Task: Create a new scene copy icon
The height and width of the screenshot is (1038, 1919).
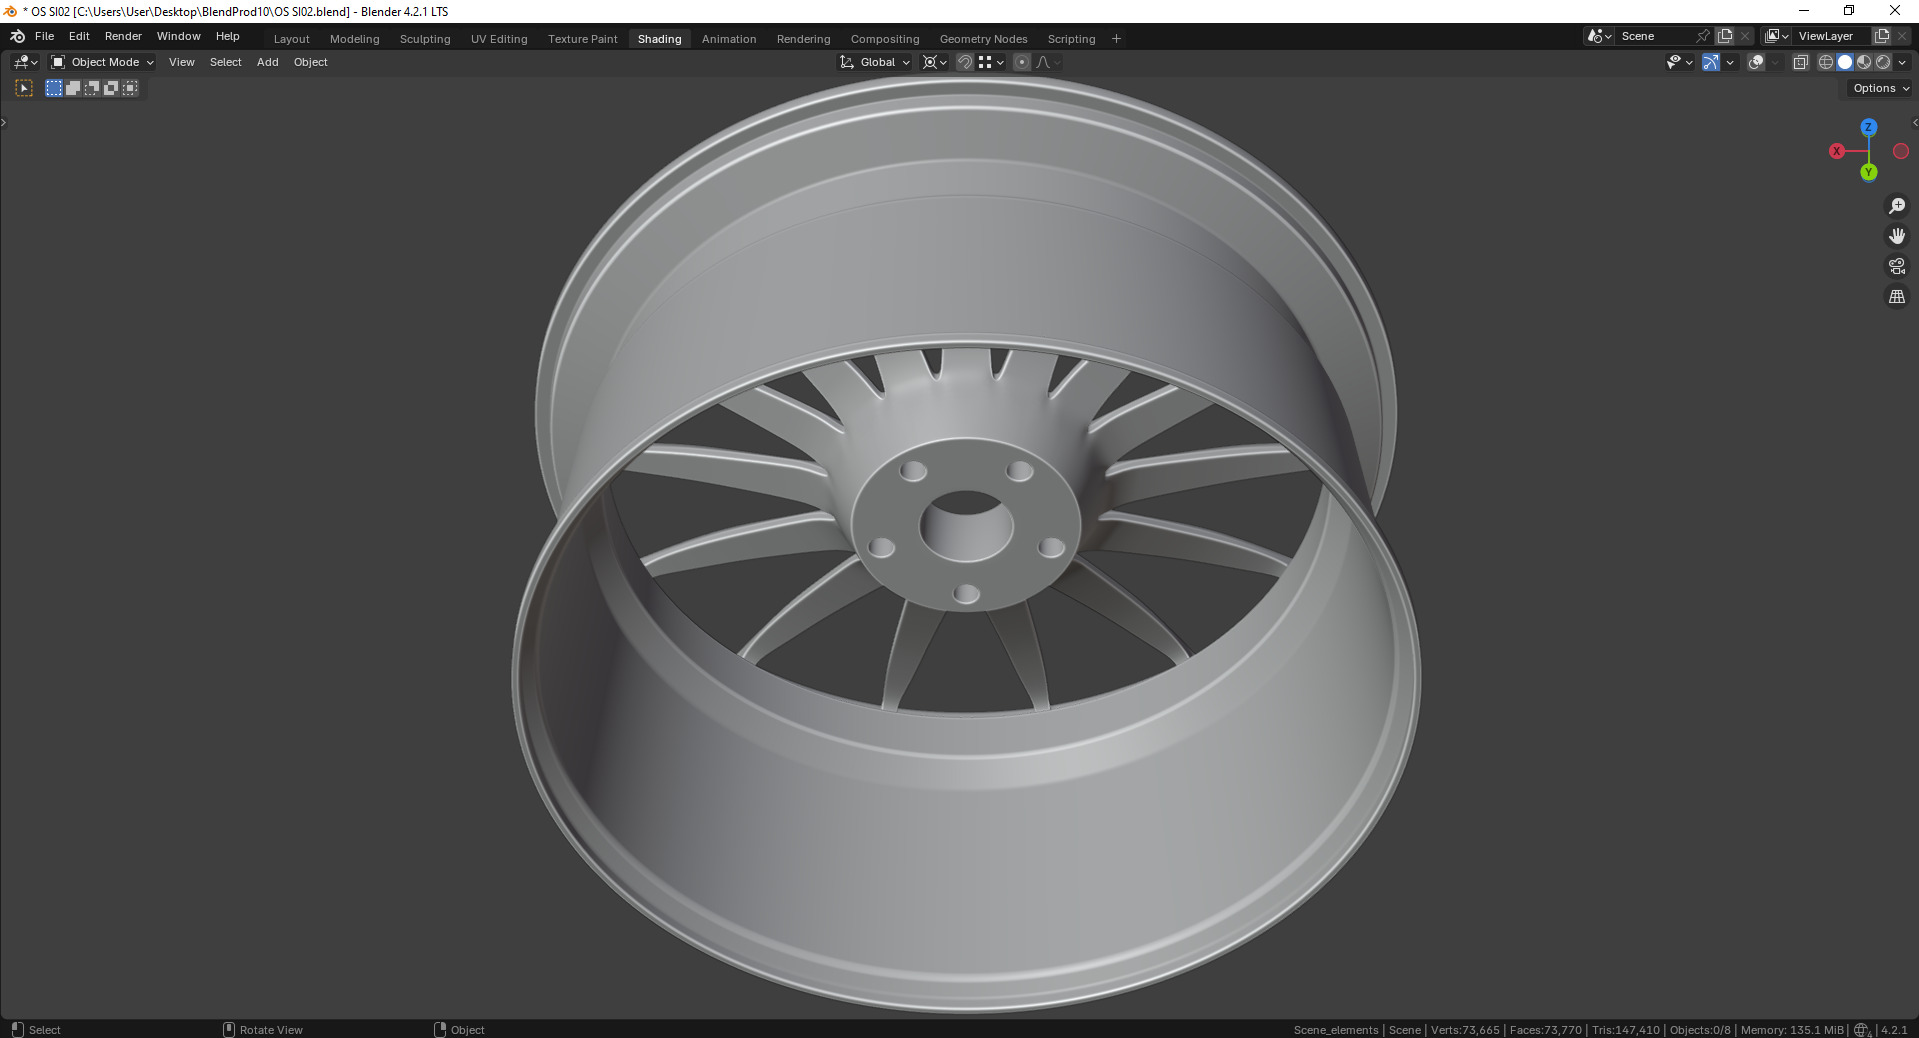Action: 1725,36
